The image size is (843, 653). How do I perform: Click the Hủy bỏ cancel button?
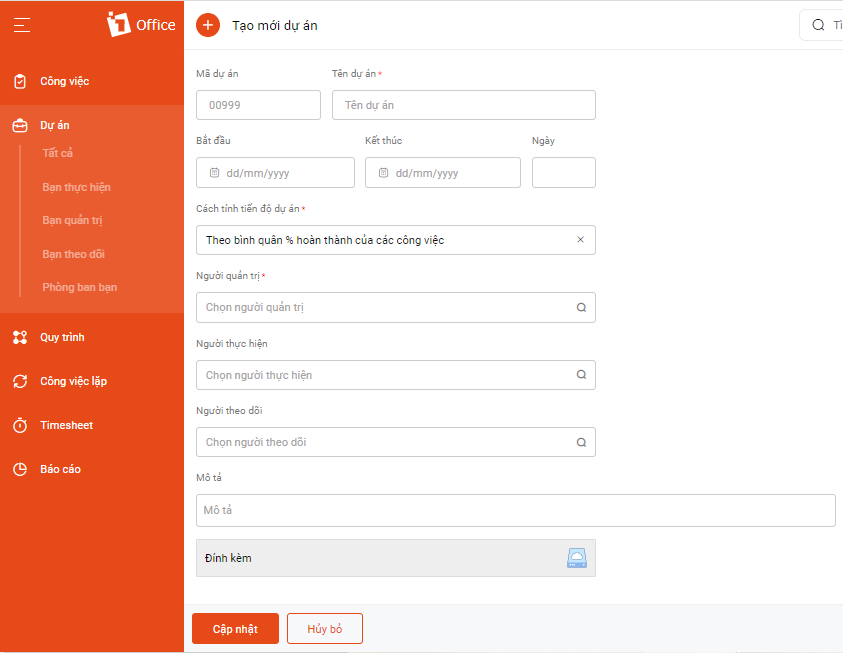325,628
